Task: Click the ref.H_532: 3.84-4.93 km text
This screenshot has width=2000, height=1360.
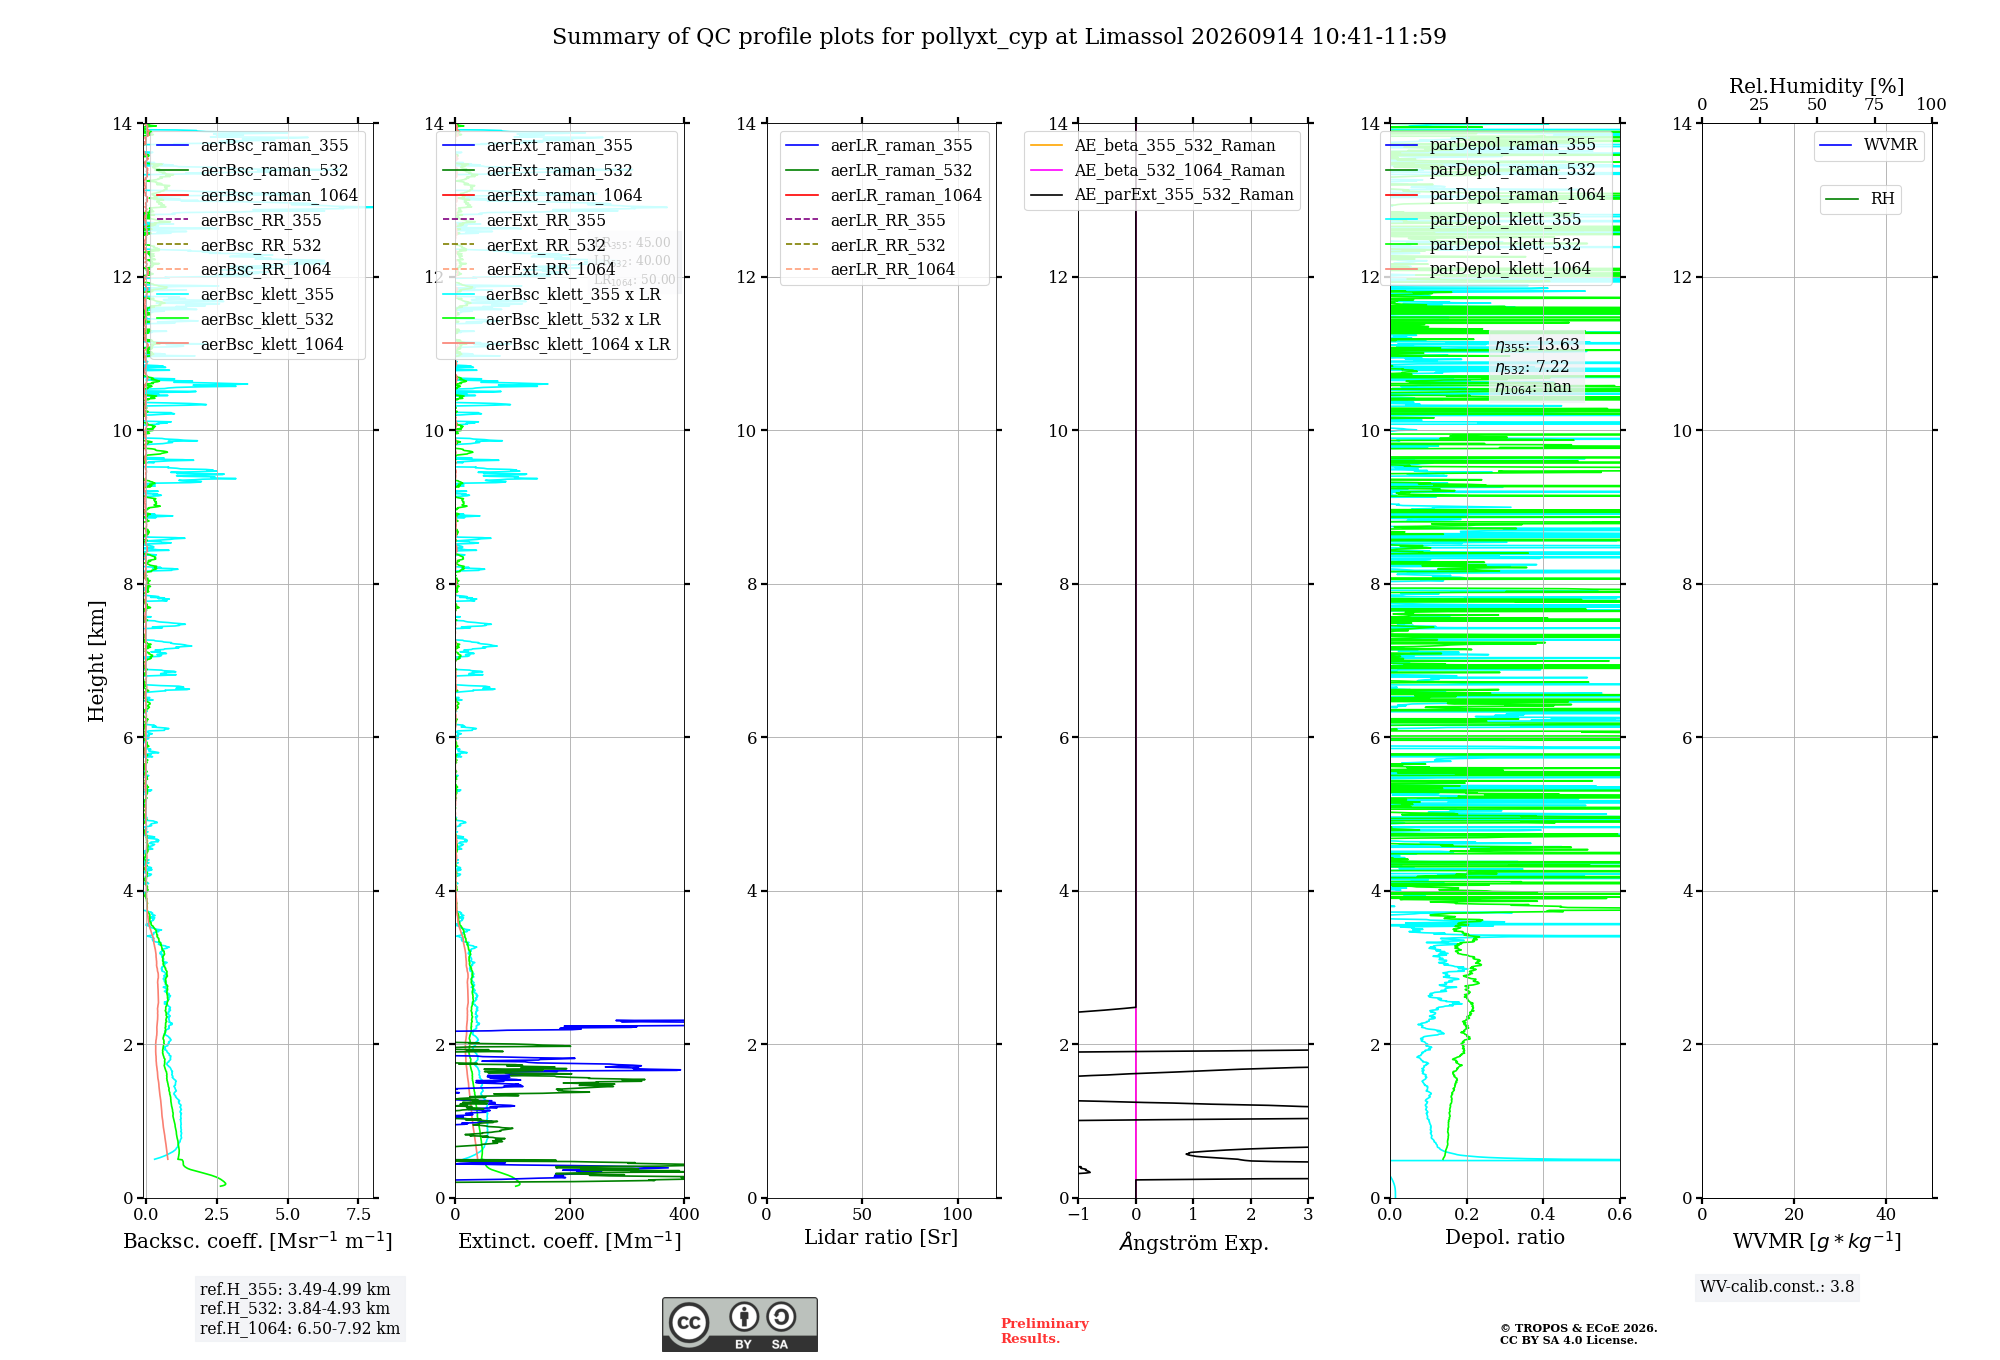Action: 295,1309
